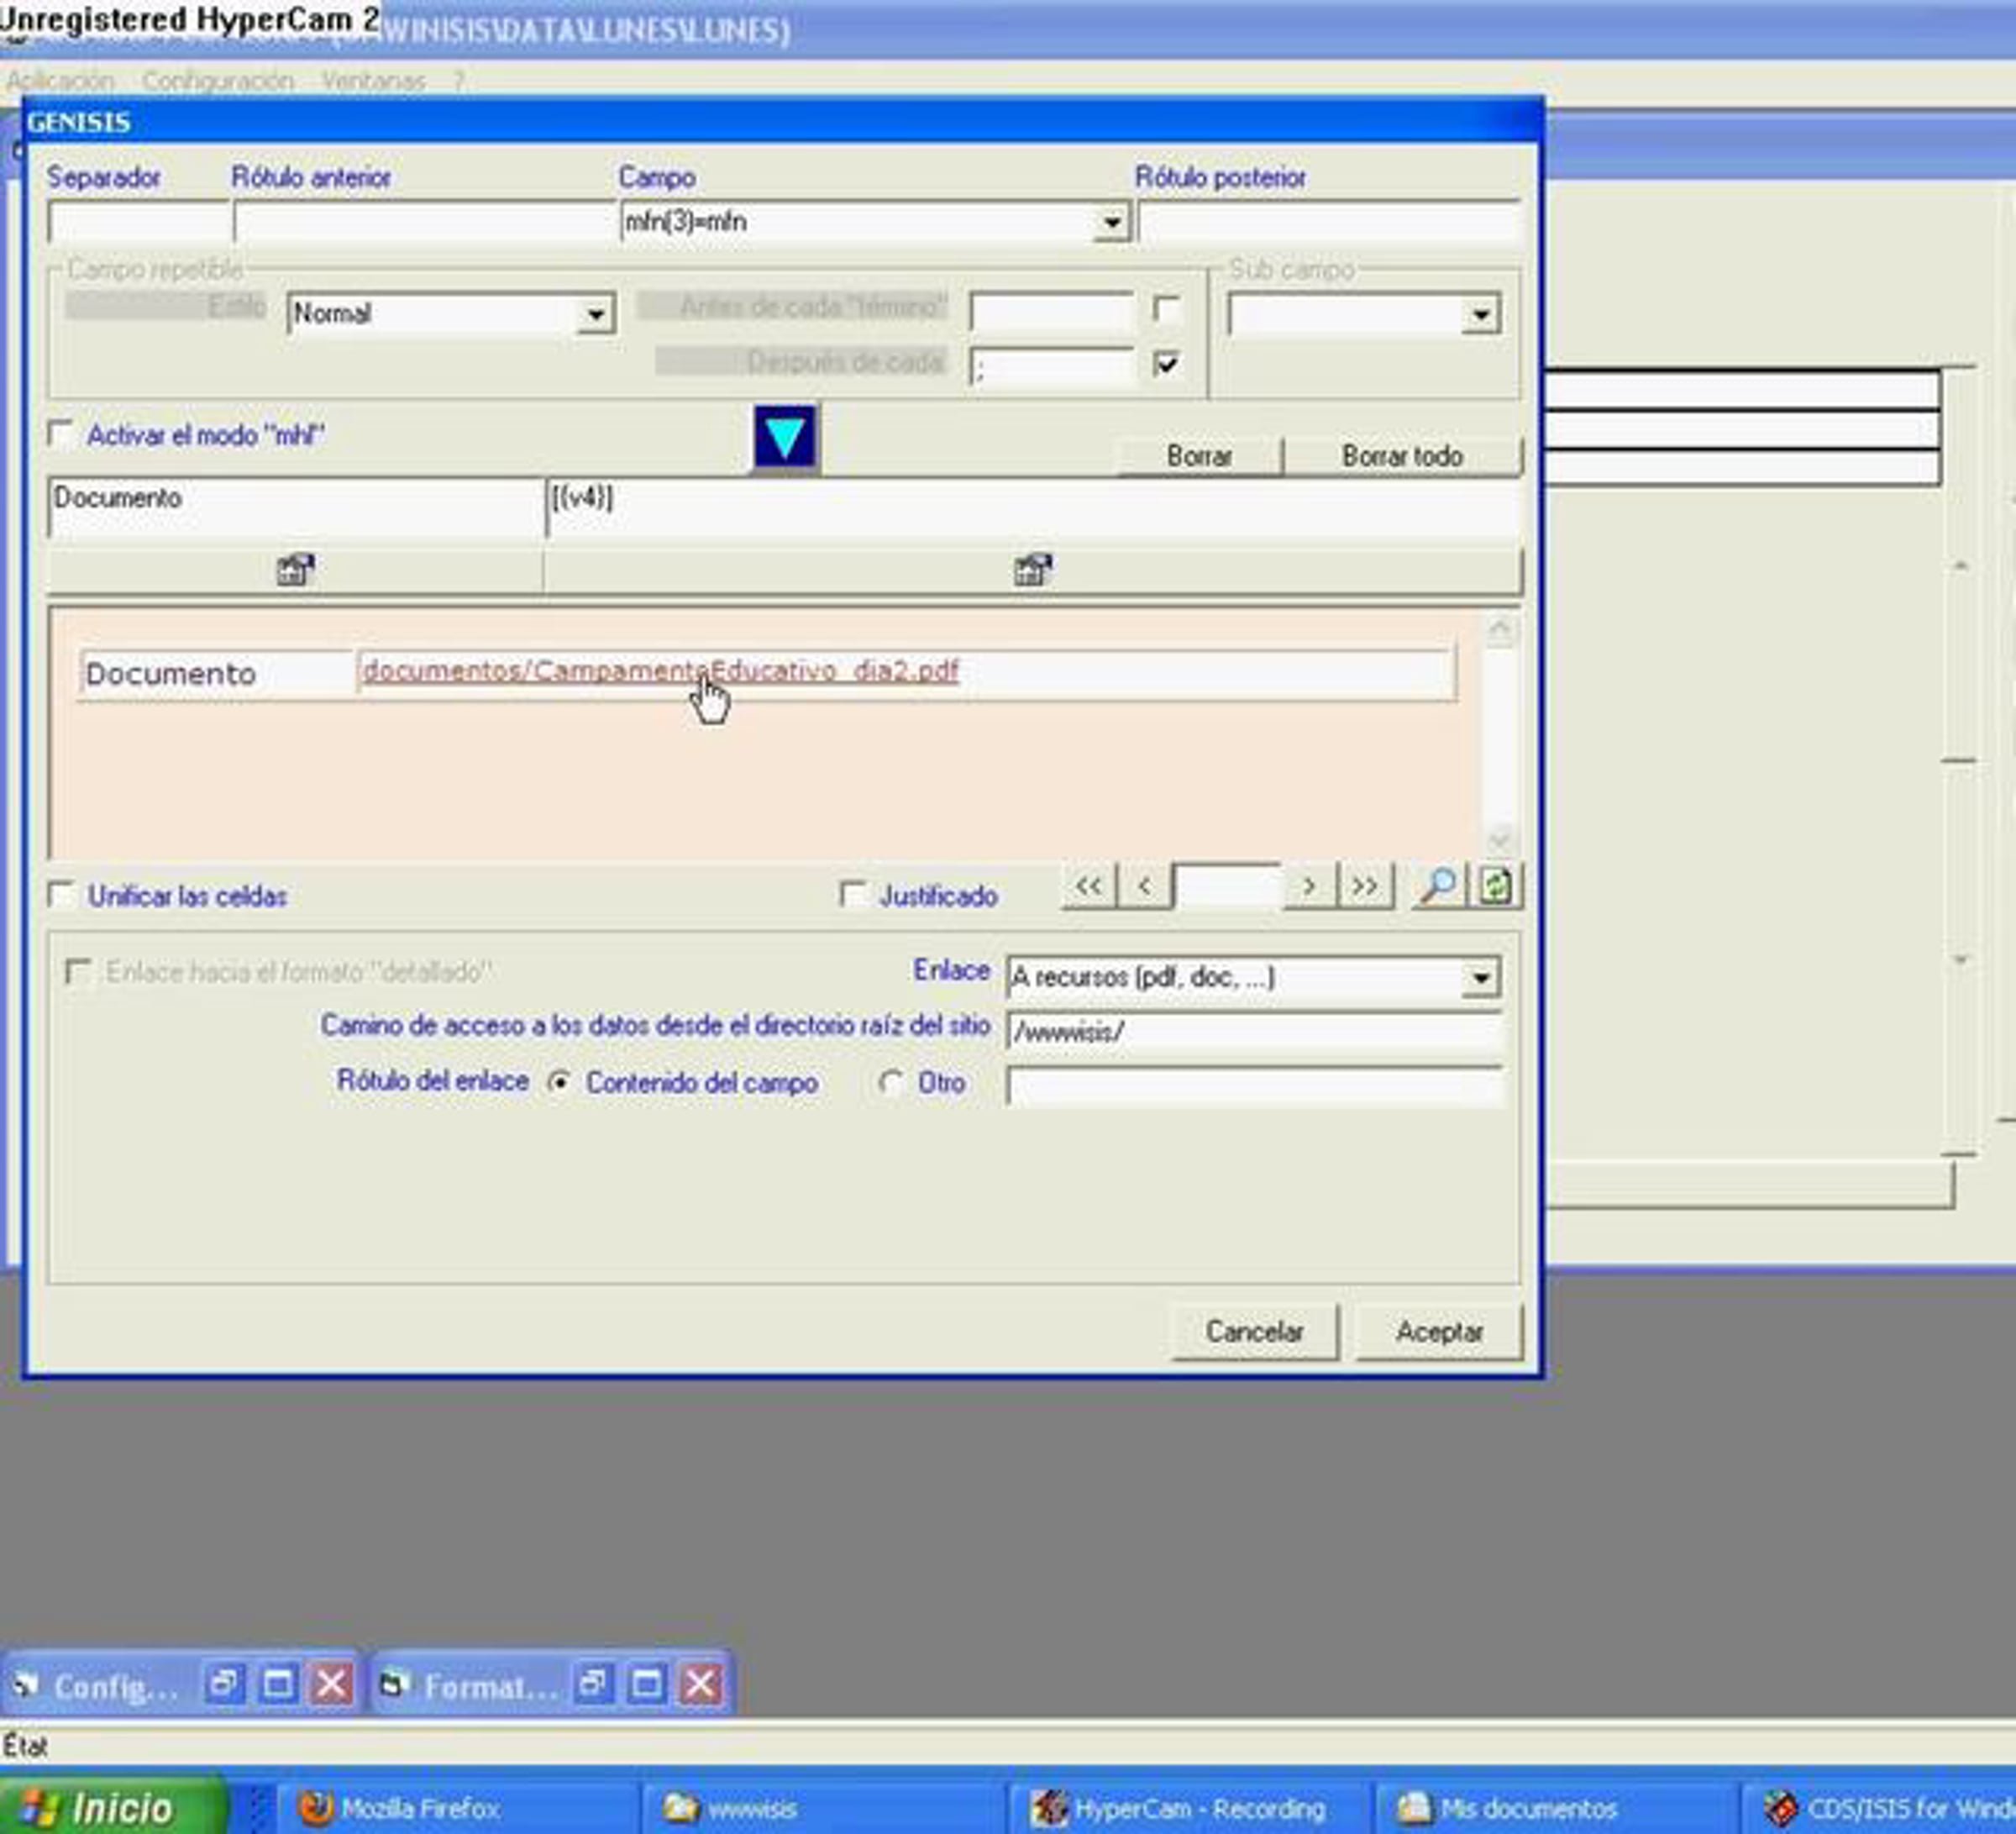Close the Config... minimized window

pyautogui.click(x=332, y=1684)
